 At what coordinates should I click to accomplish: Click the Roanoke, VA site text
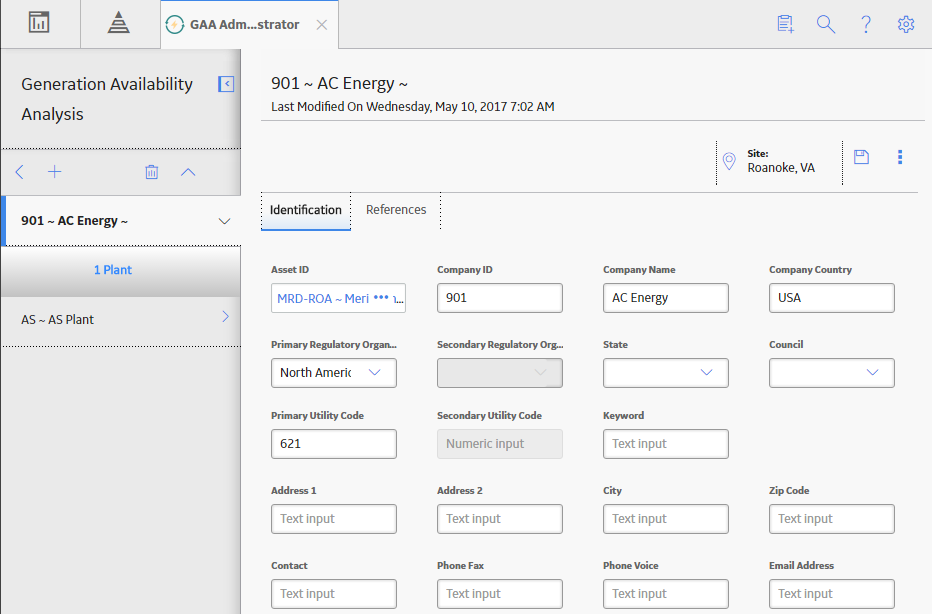tap(781, 168)
